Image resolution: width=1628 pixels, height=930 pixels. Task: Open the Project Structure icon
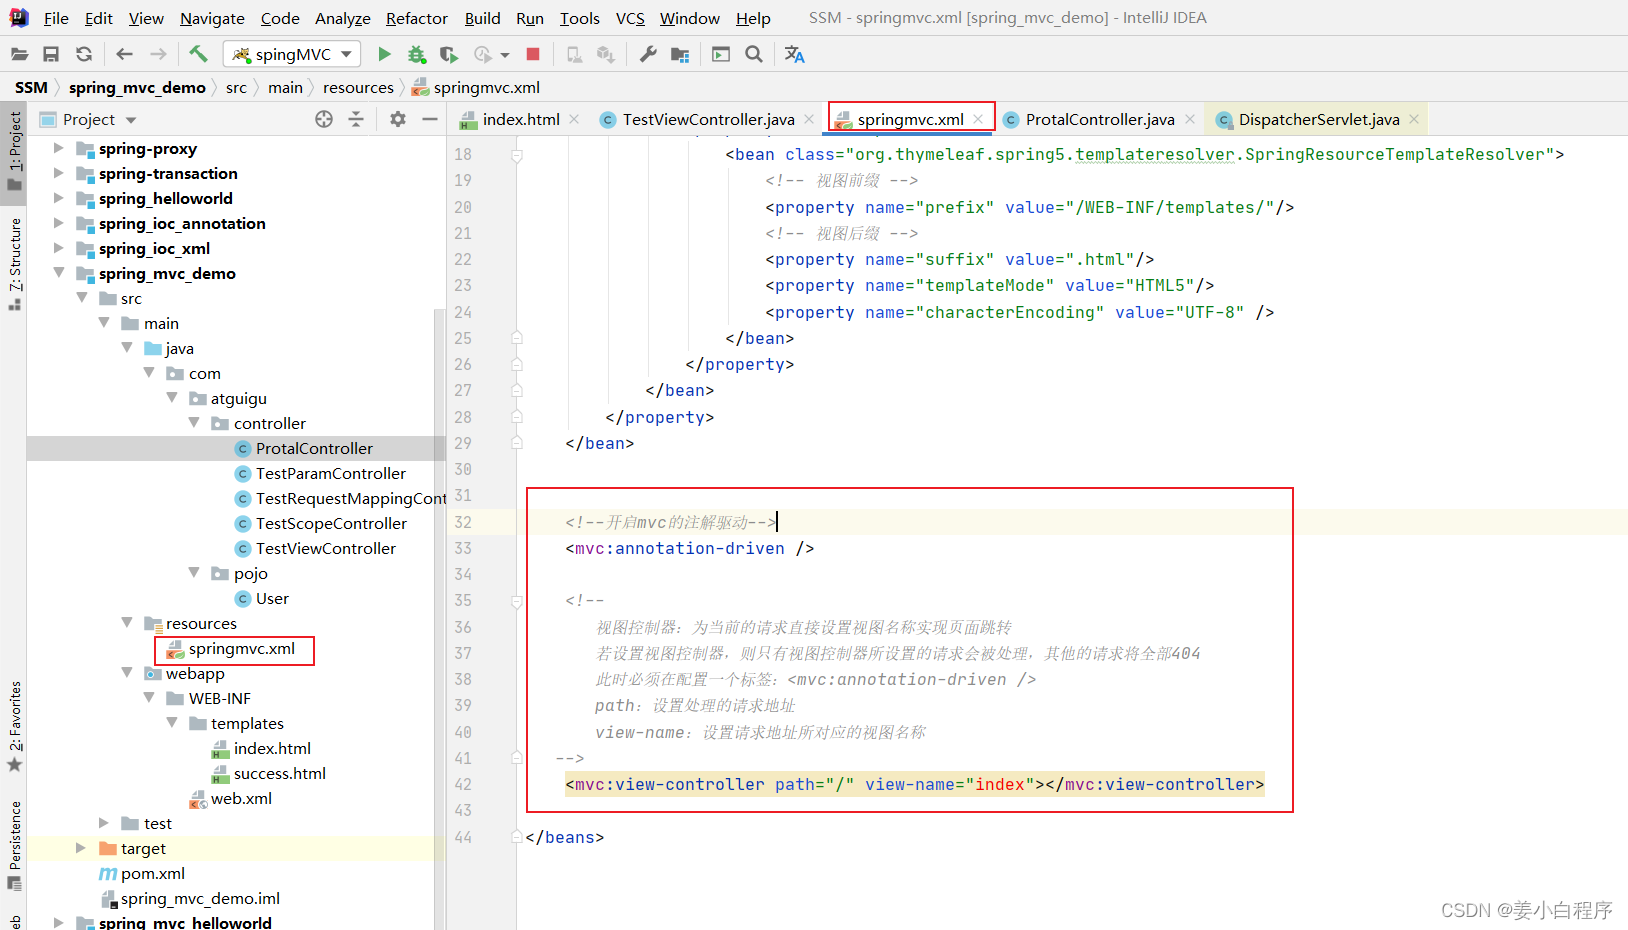point(680,54)
